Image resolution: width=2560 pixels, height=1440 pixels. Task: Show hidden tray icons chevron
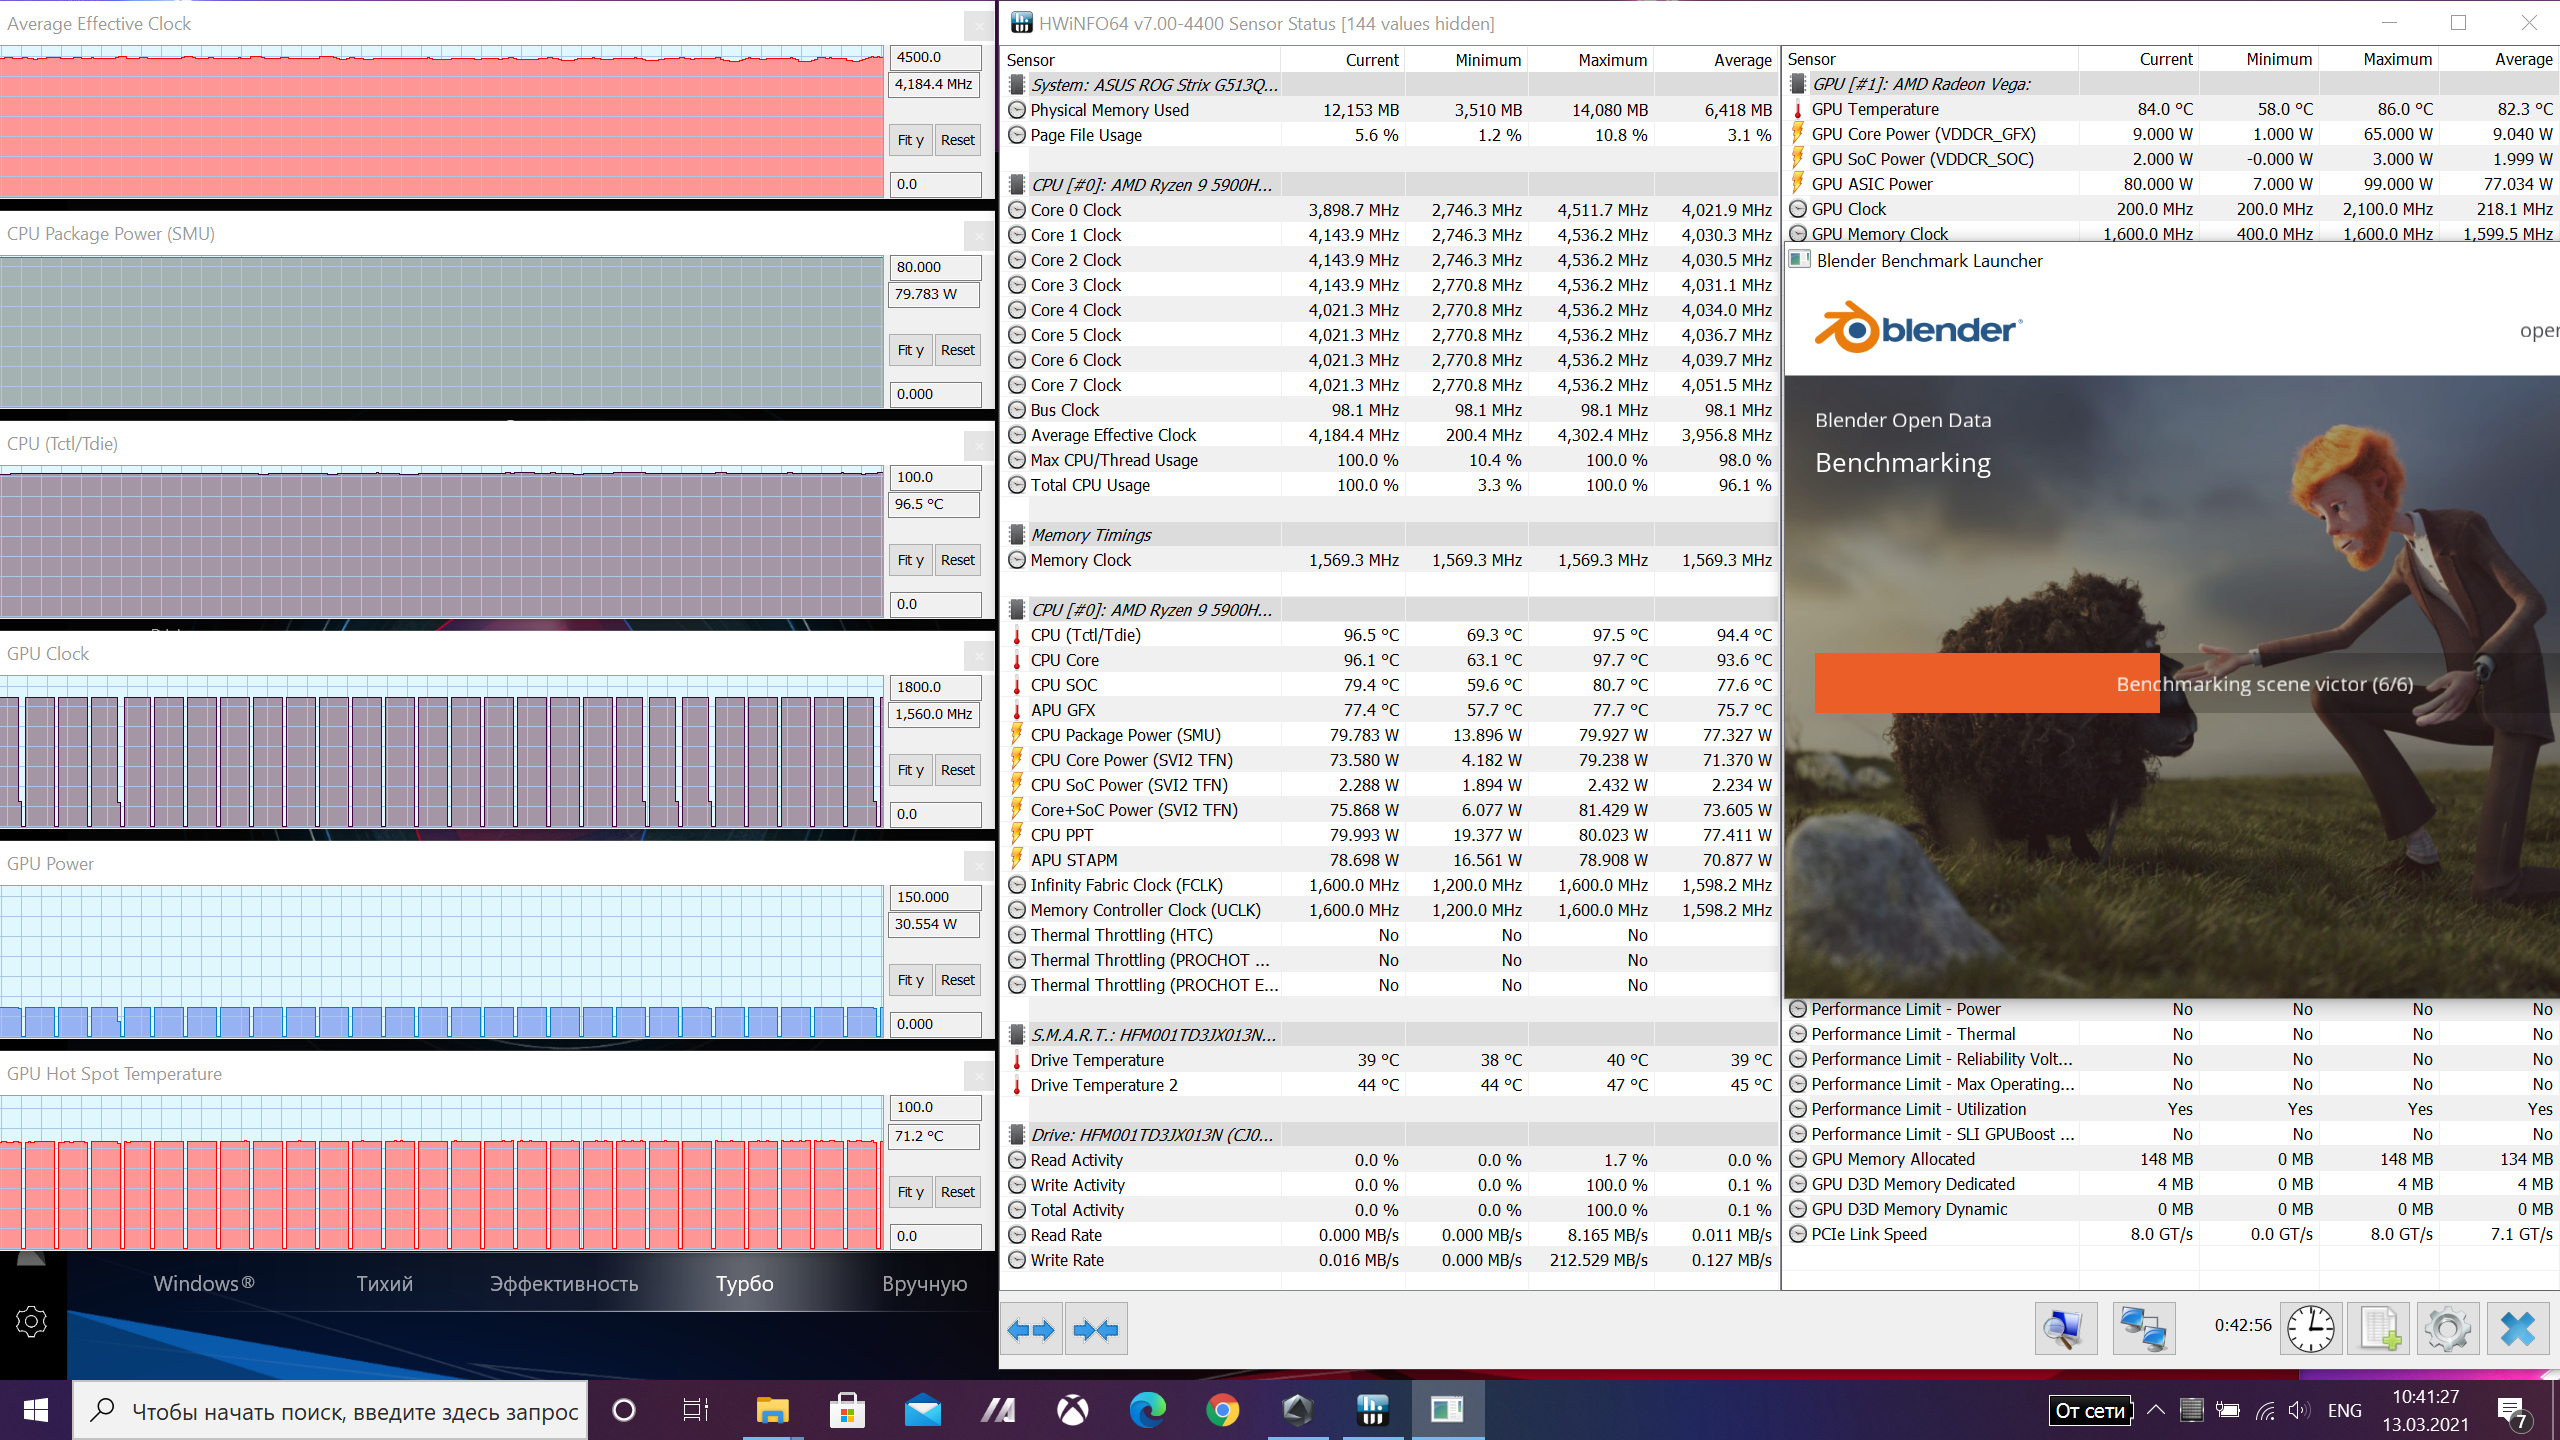(2156, 1411)
